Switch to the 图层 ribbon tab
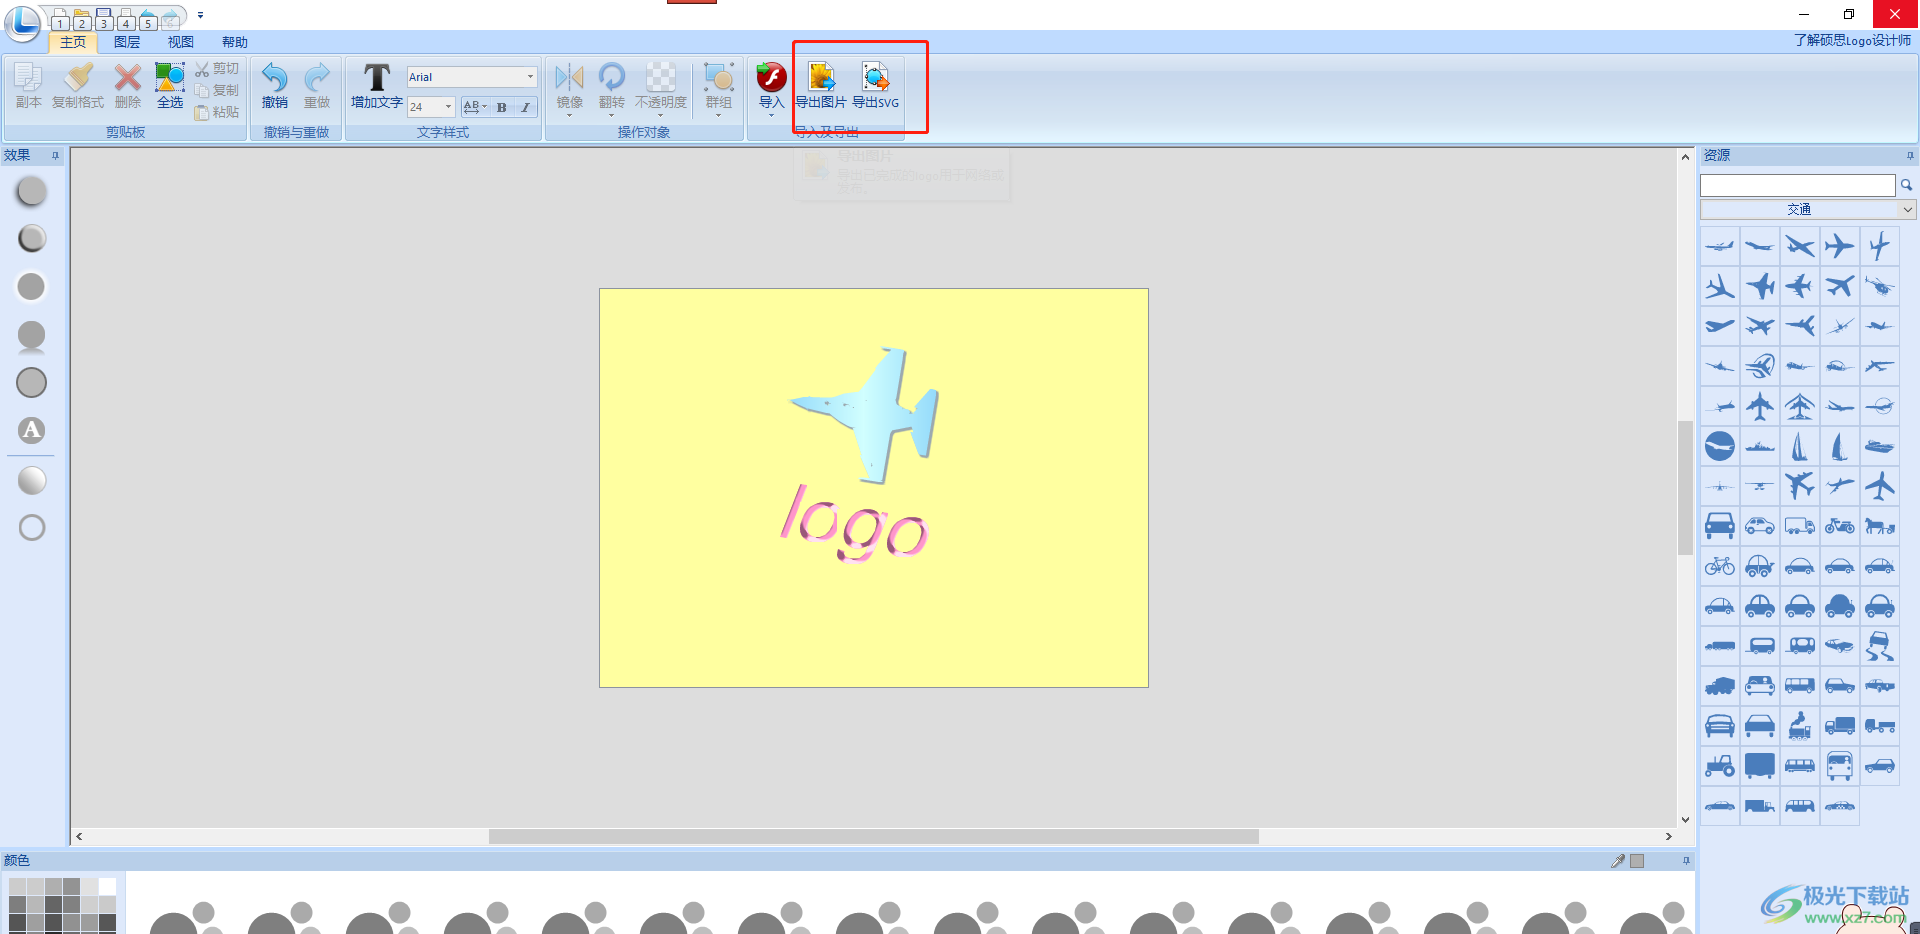 [x=127, y=42]
